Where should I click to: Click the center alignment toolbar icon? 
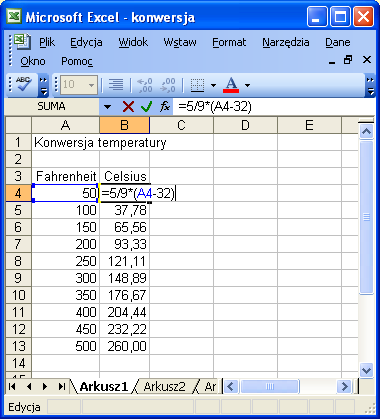[116, 85]
